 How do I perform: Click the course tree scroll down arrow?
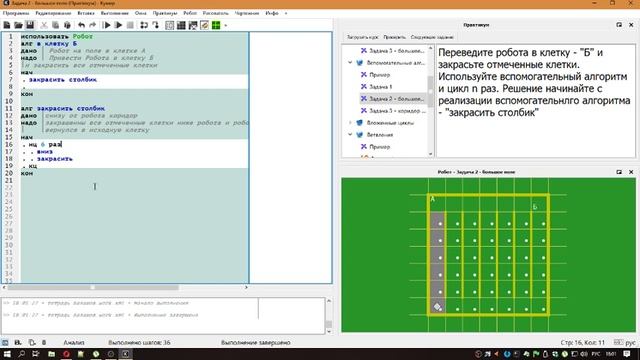pos(431,154)
